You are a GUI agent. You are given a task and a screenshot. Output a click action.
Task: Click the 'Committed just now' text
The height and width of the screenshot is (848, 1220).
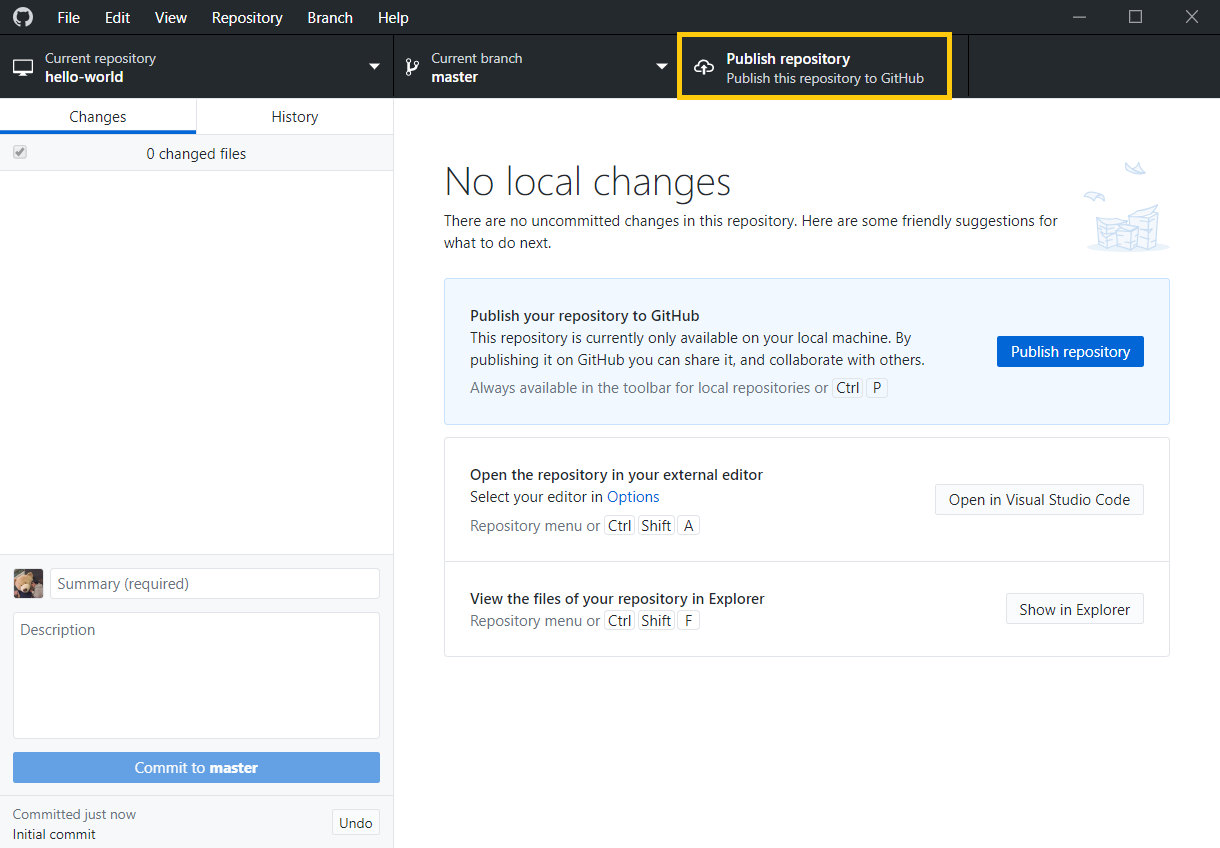click(74, 814)
